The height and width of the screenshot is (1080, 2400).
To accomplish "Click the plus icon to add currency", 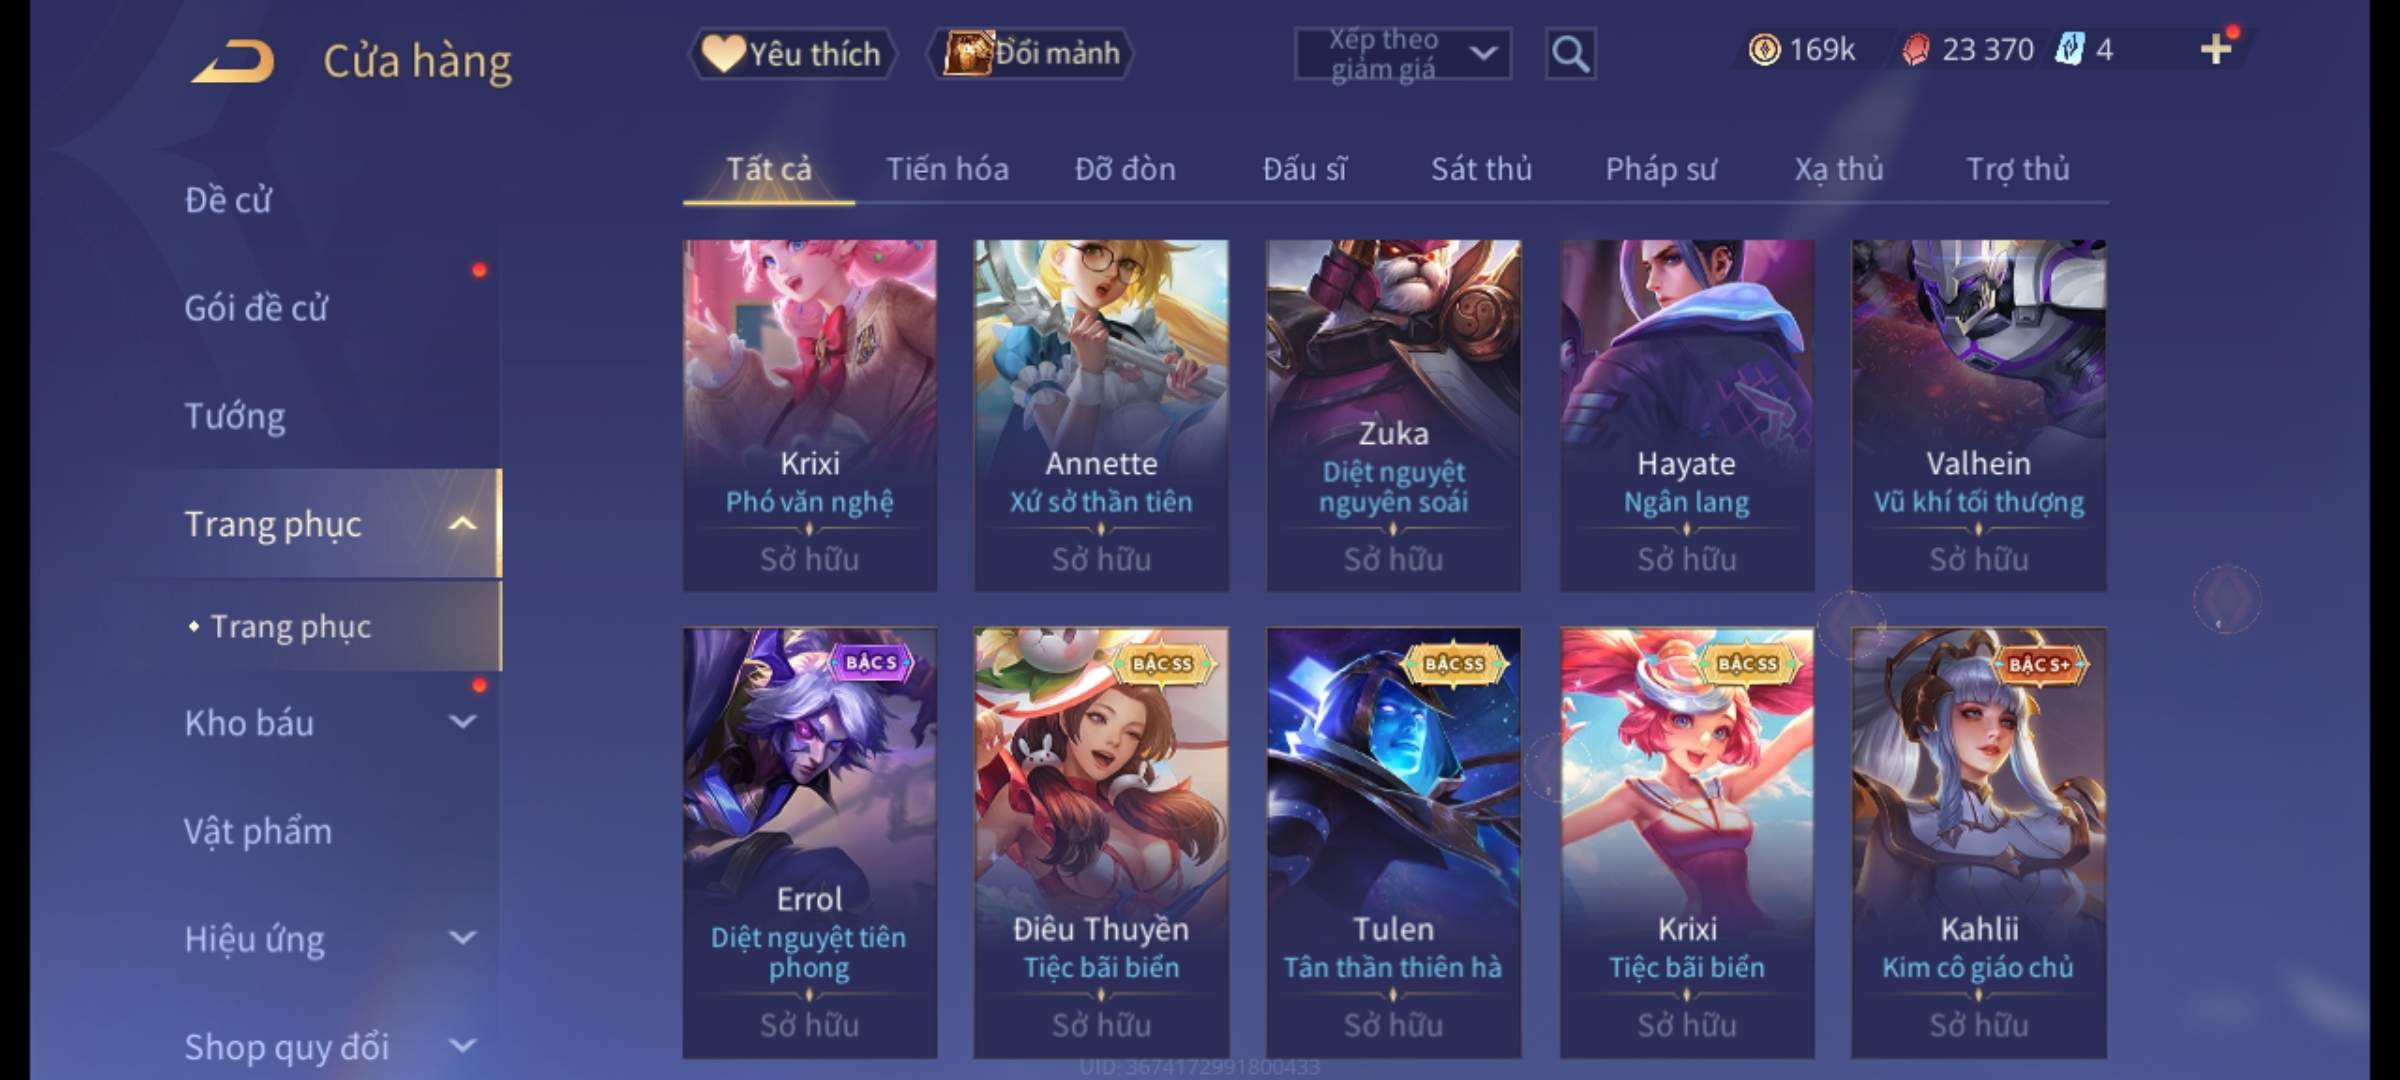I will pos(2216,49).
